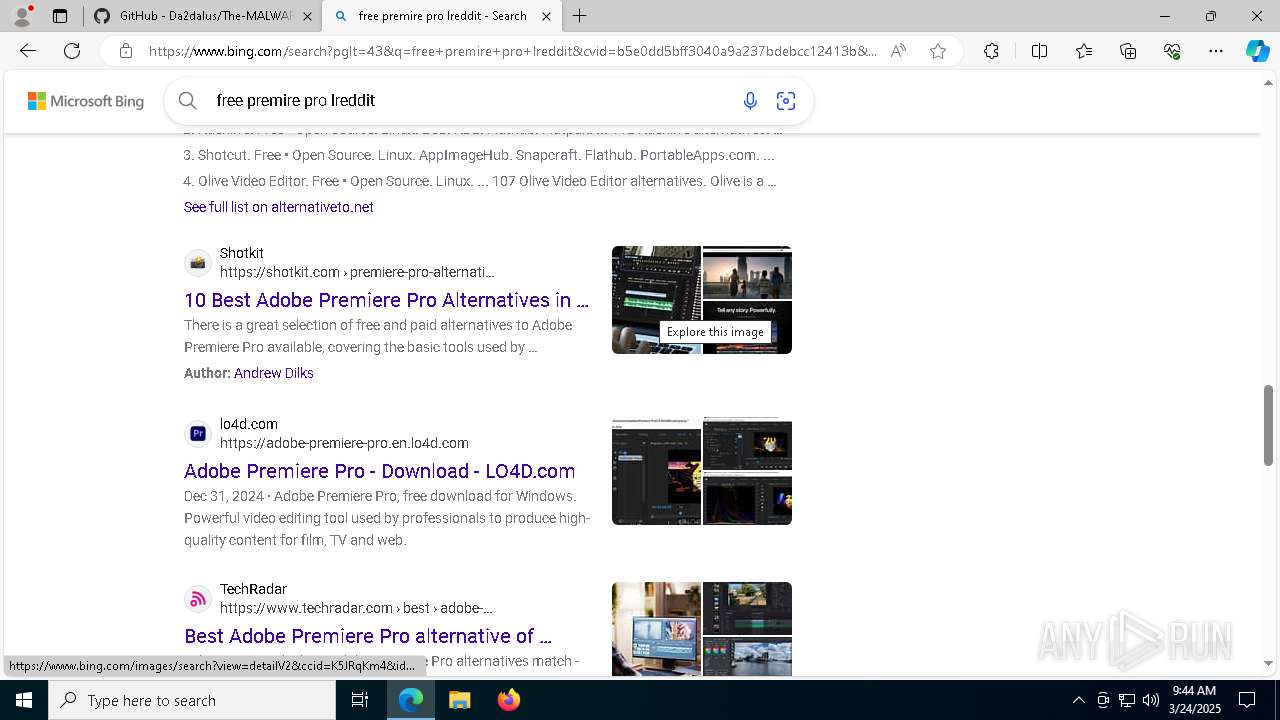Open Shotkit sunset people thumbnail
This screenshot has width=1280, height=720.
pos(747,272)
